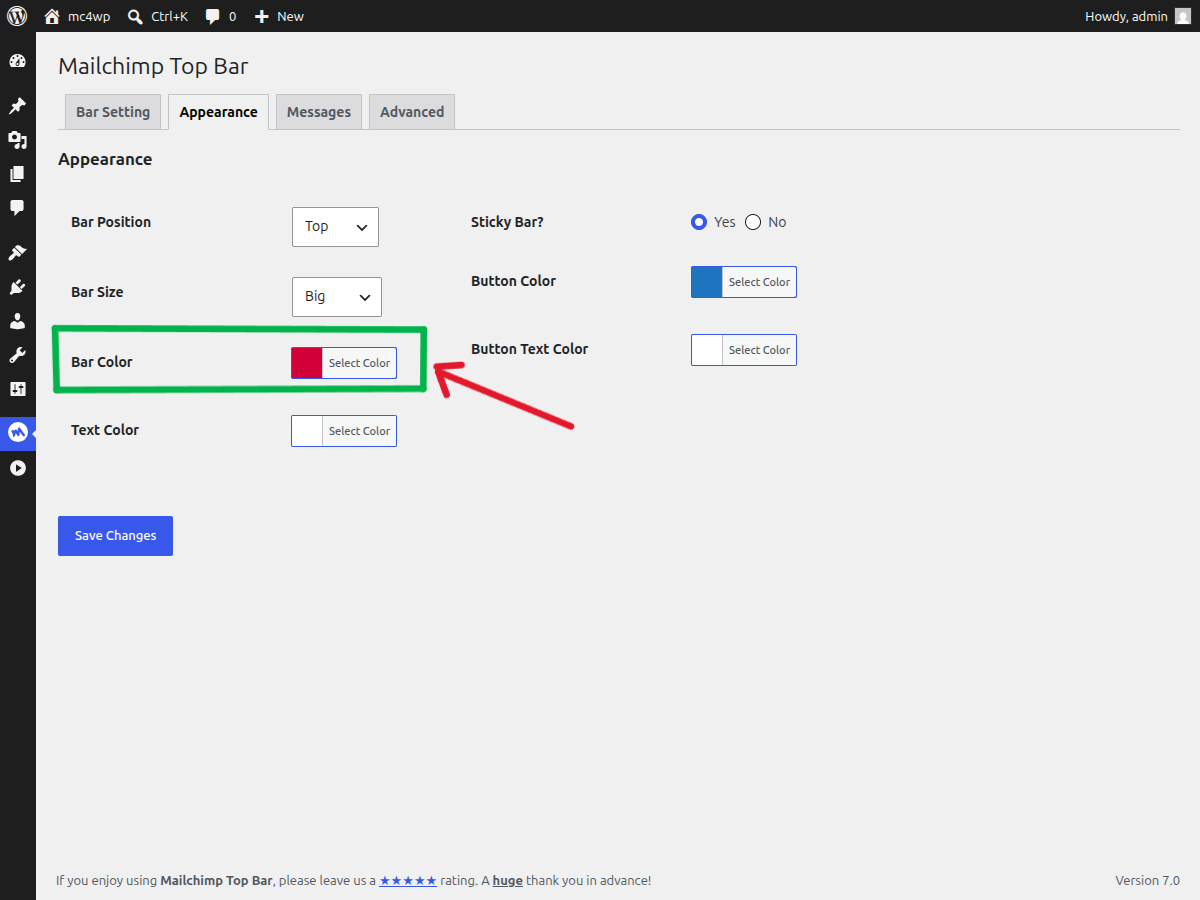Click Select Color button for Button Color

point(759,282)
